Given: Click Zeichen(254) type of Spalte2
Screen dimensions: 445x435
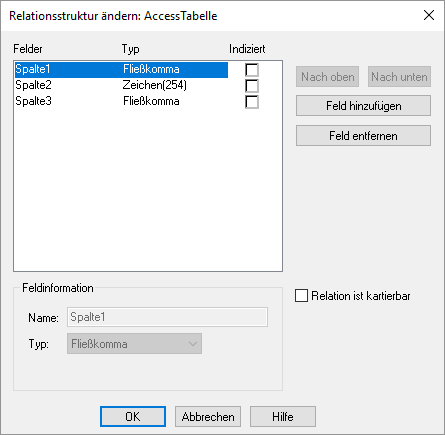Looking at the screenshot, I should point(155,85).
